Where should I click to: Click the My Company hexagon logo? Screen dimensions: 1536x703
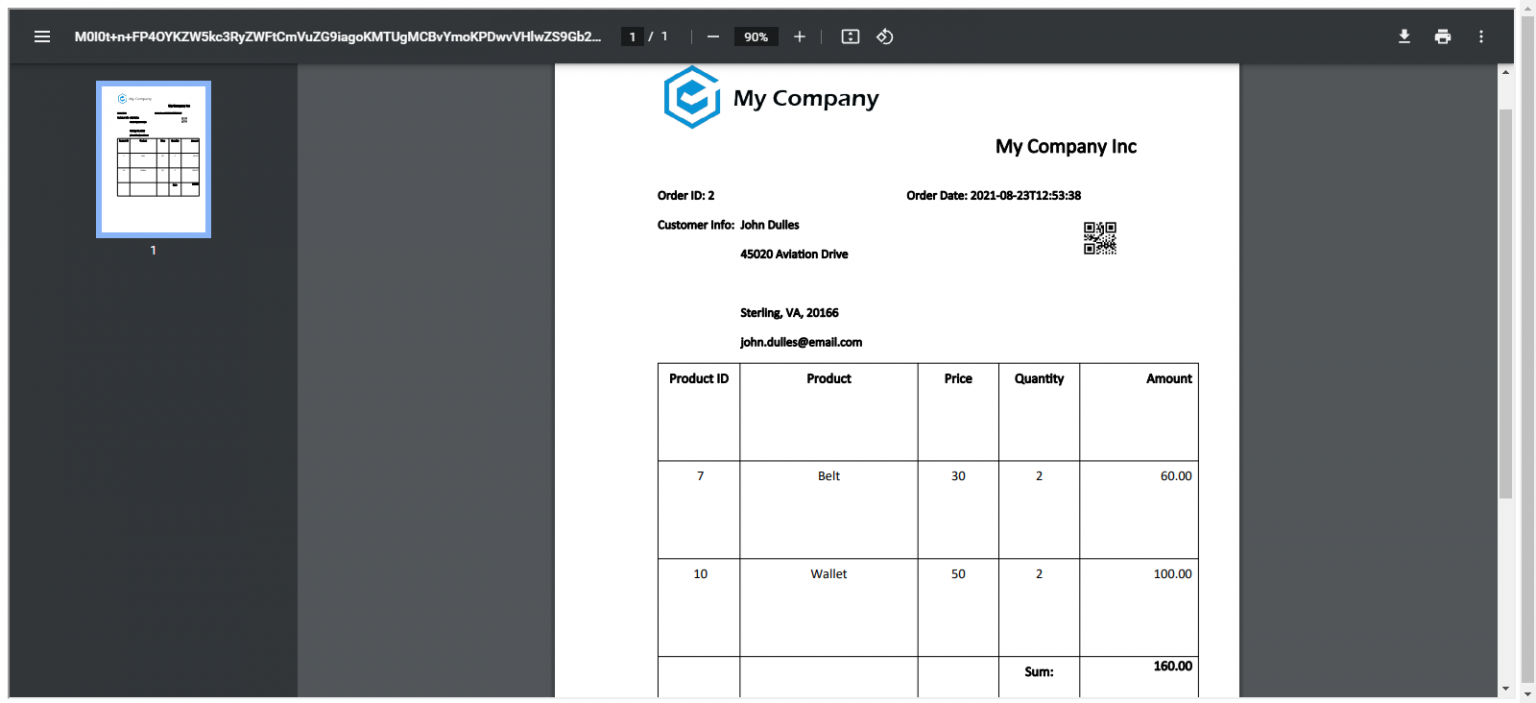click(x=691, y=97)
